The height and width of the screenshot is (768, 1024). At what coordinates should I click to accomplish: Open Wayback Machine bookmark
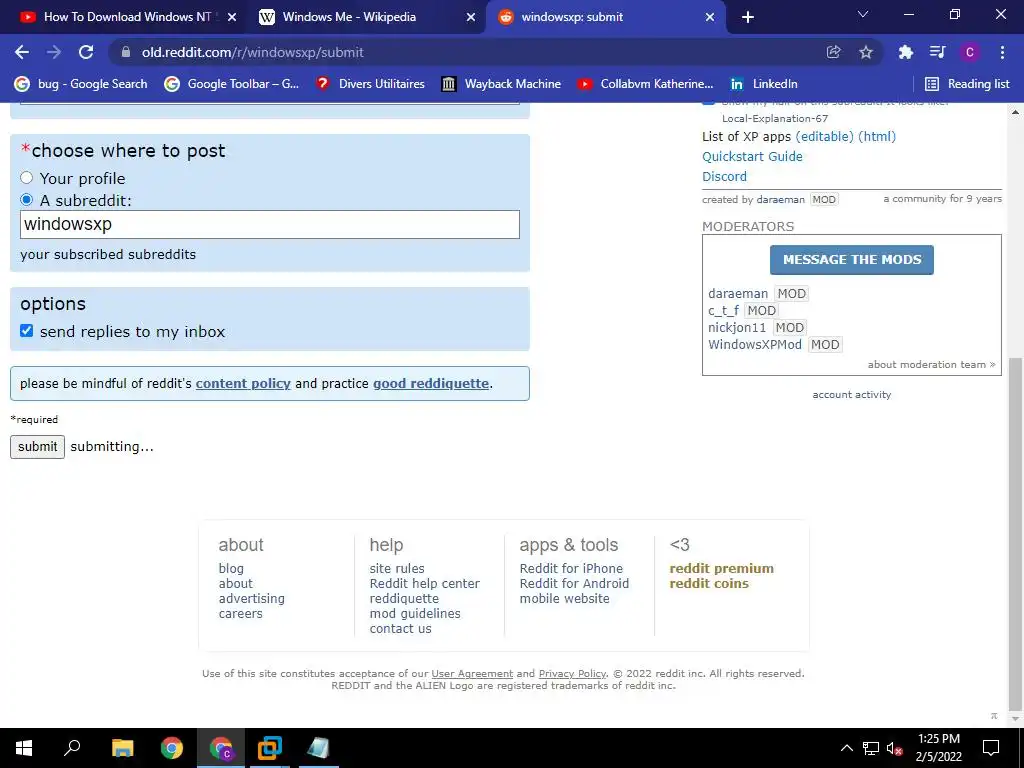pyautogui.click(x=502, y=84)
